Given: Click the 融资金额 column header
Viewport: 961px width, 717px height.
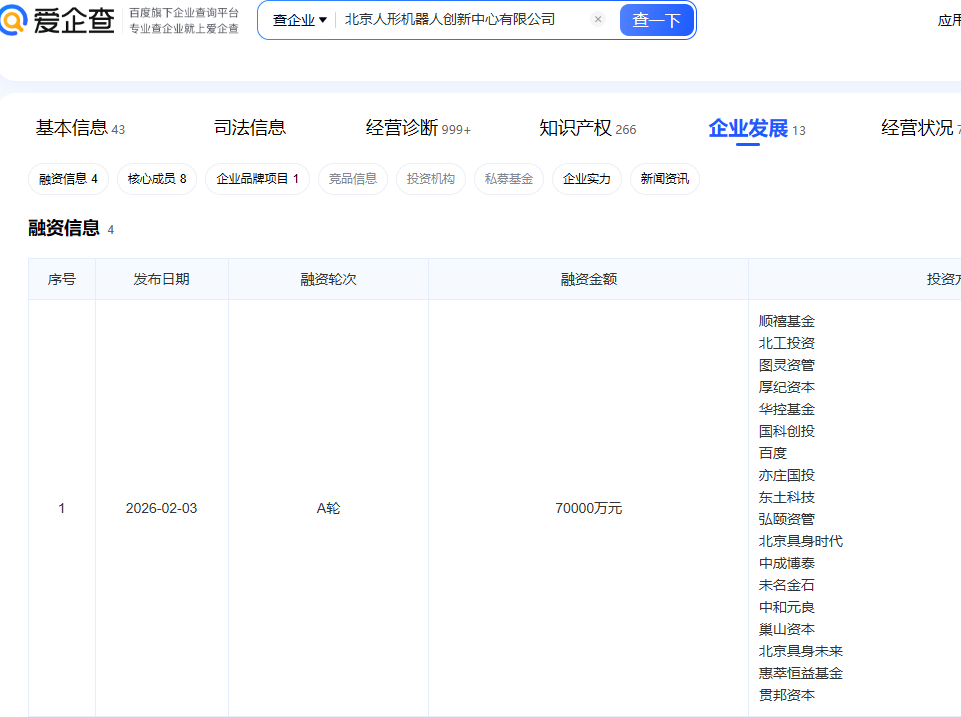Looking at the screenshot, I should click(x=588, y=279).
